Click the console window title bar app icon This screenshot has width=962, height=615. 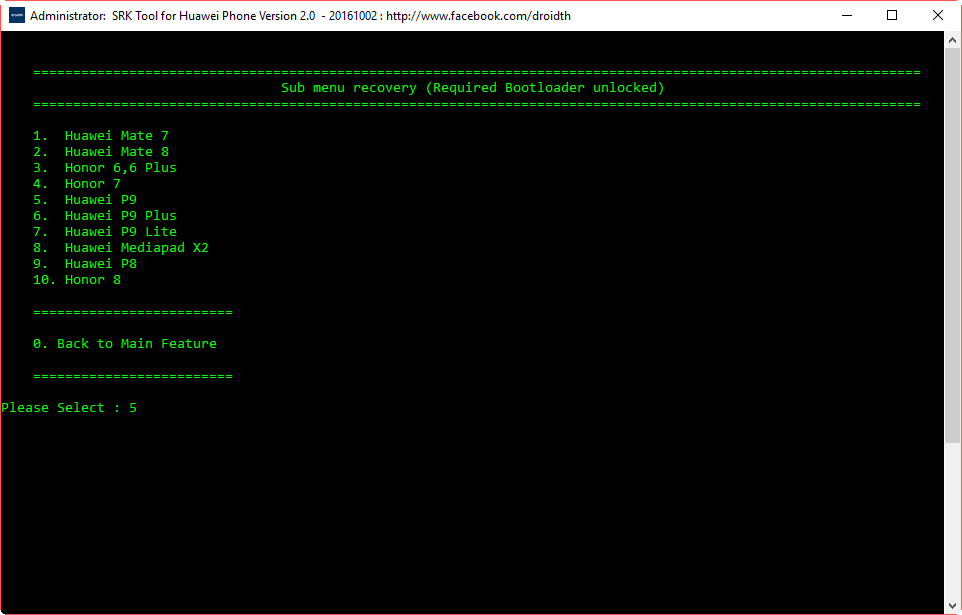(x=17, y=15)
